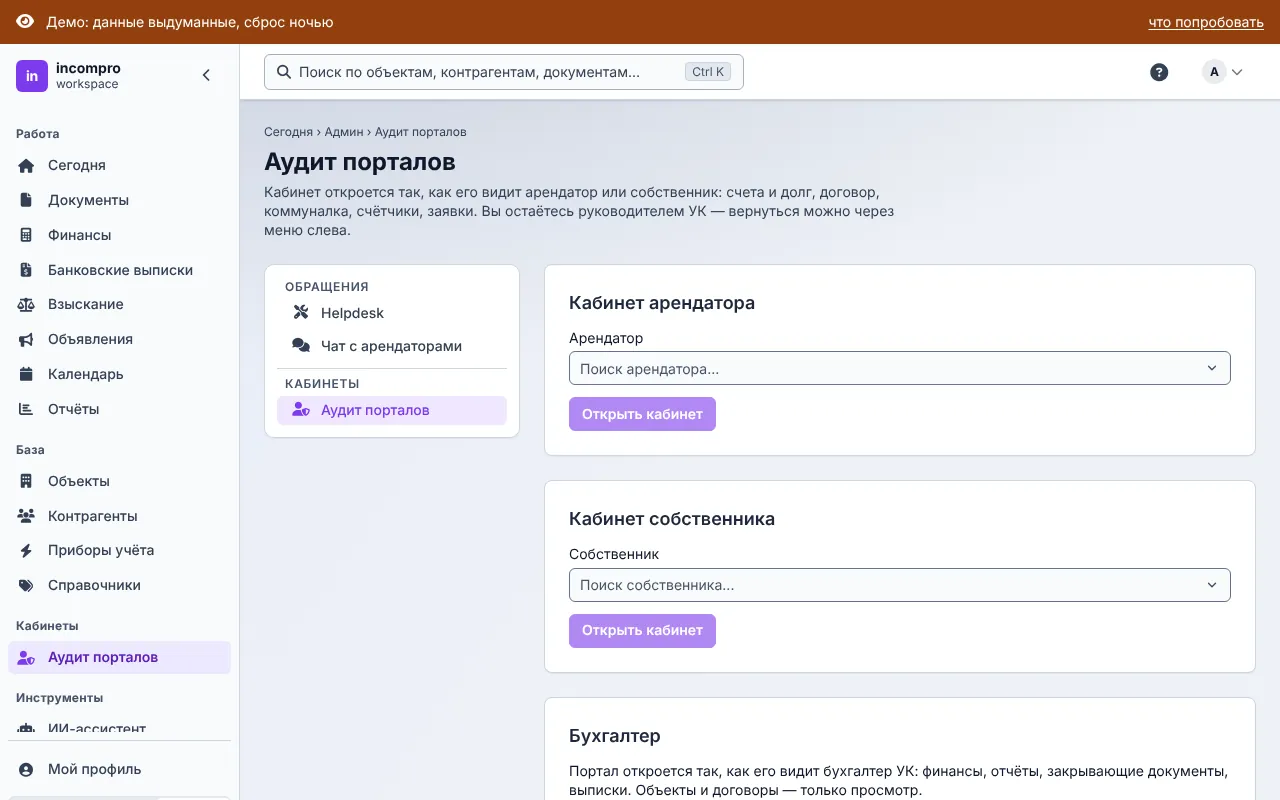
Task: Click the file icon beside Документы
Action: [27, 200]
